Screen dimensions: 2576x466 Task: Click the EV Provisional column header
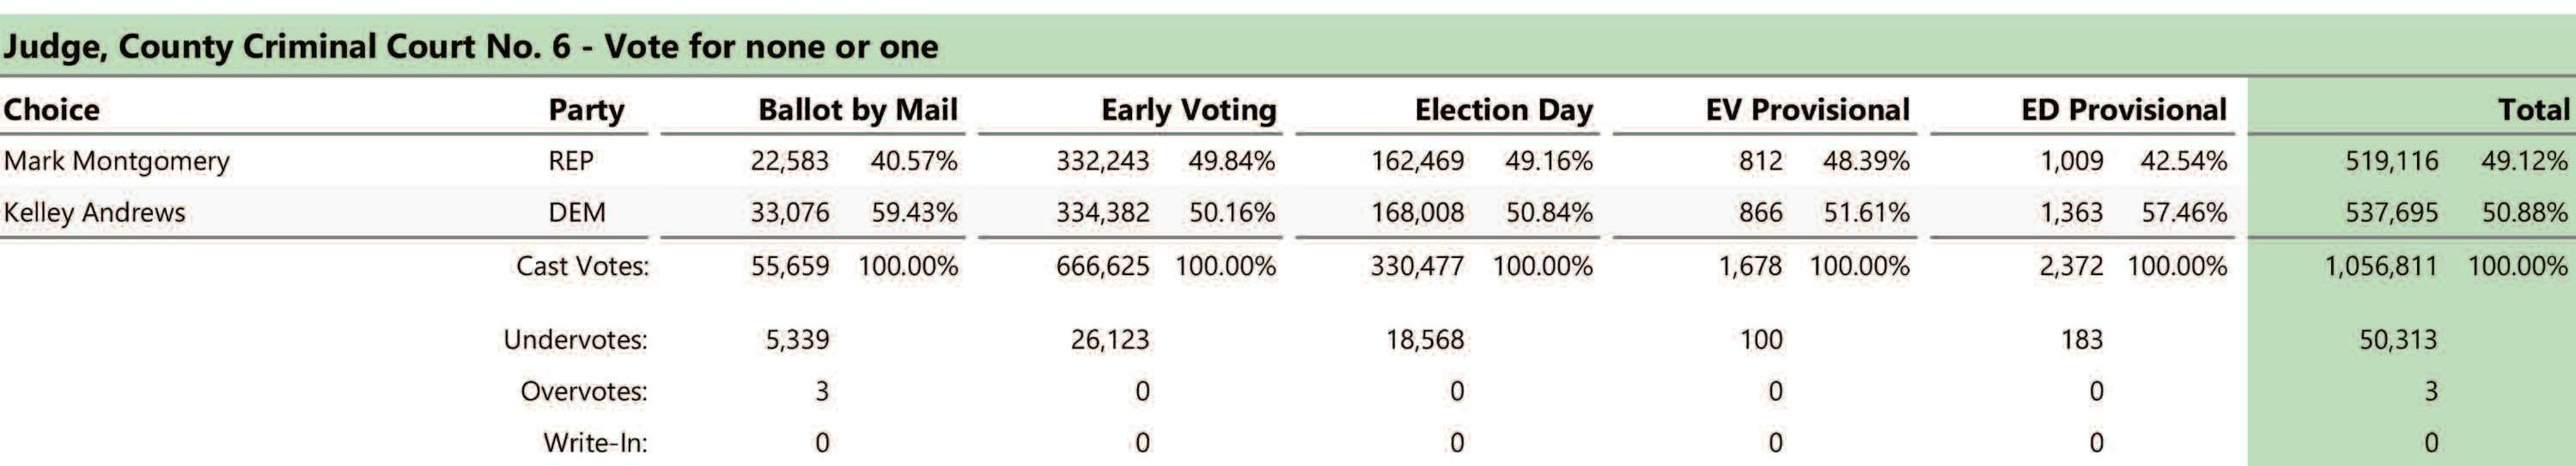point(1807,110)
